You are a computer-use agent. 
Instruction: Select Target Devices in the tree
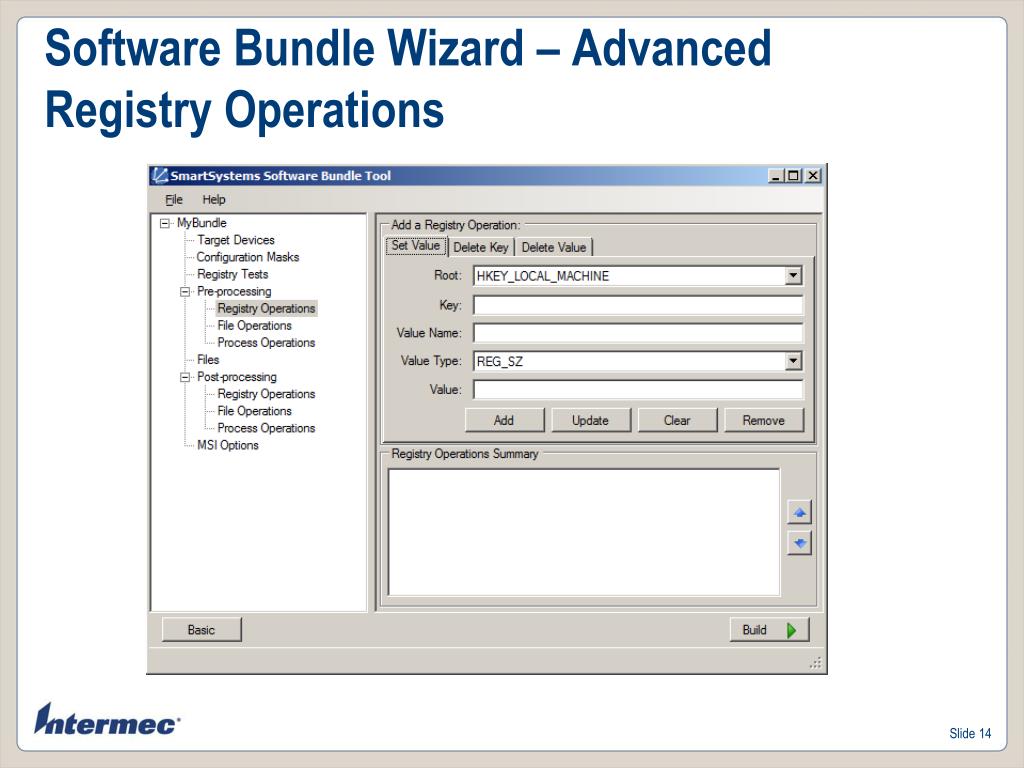pos(236,240)
